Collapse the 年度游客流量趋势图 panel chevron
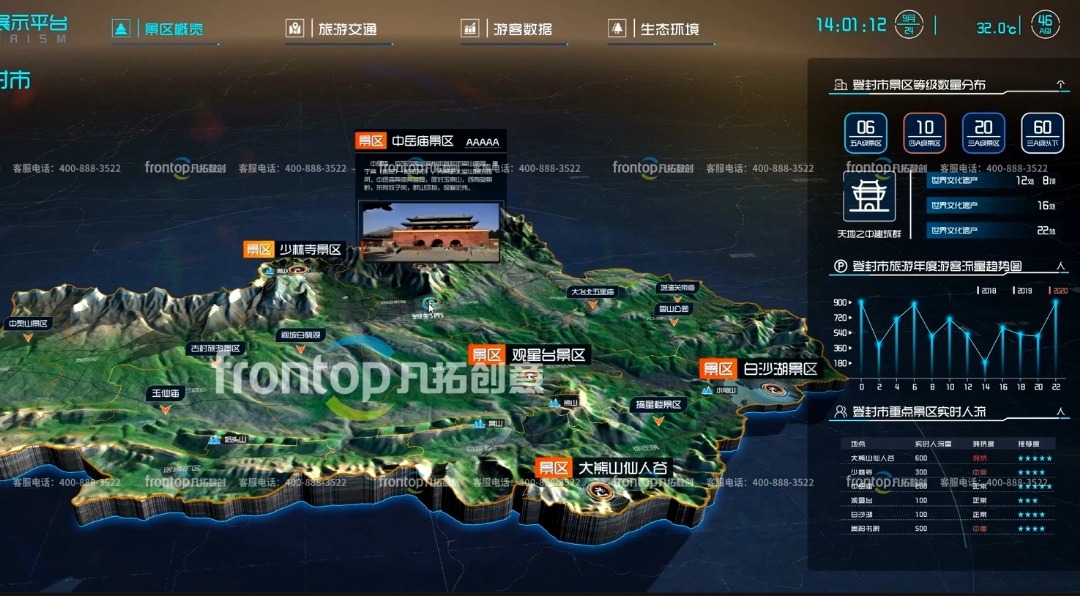This screenshot has width=1080, height=596. click(x=1060, y=266)
